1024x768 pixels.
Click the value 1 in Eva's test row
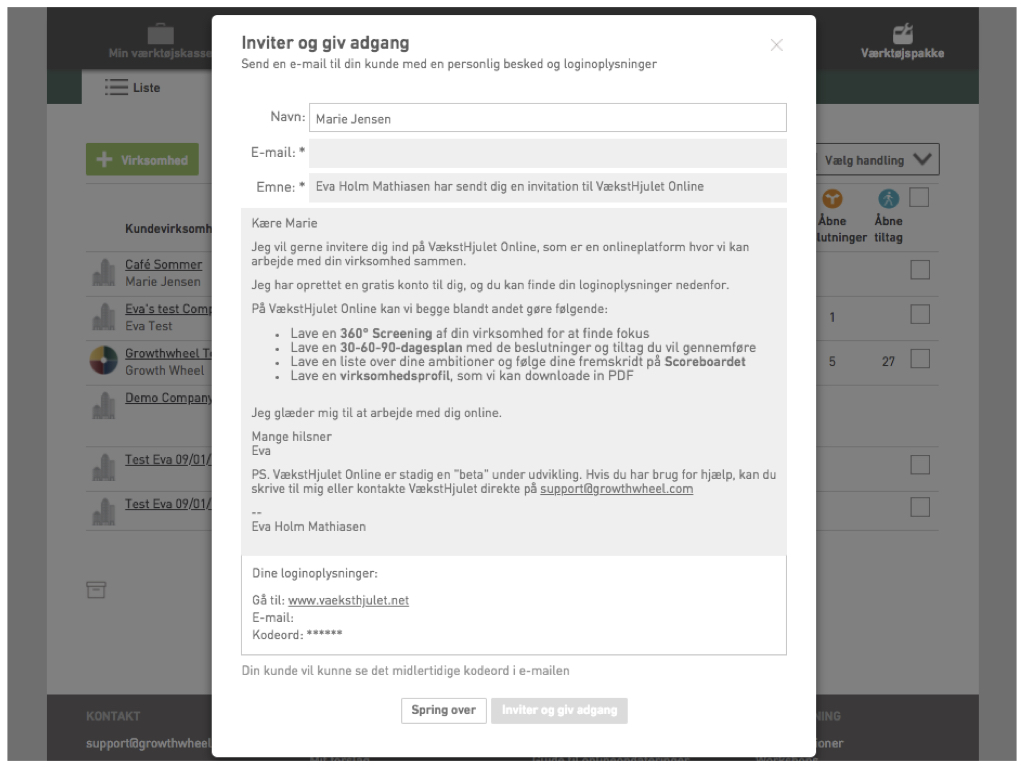click(x=832, y=317)
